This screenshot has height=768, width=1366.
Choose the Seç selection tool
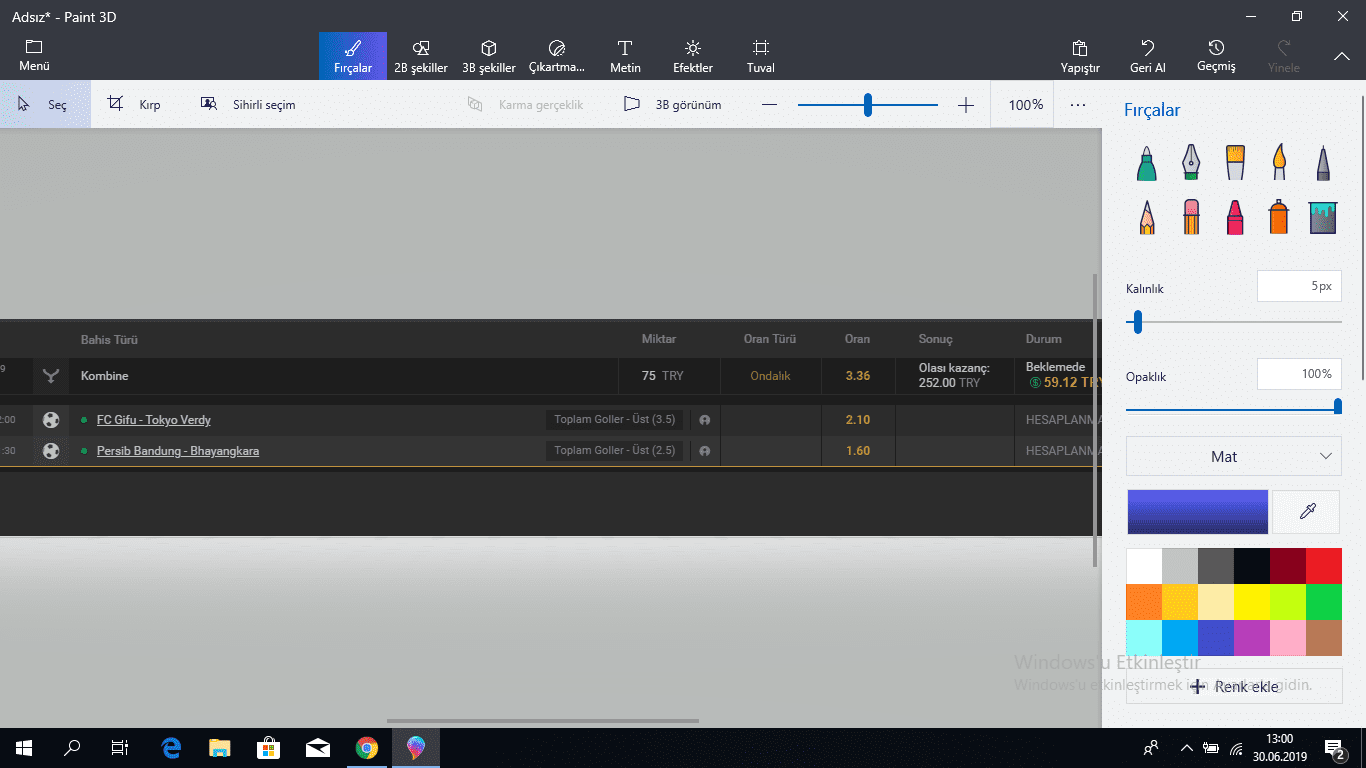[x=44, y=104]
